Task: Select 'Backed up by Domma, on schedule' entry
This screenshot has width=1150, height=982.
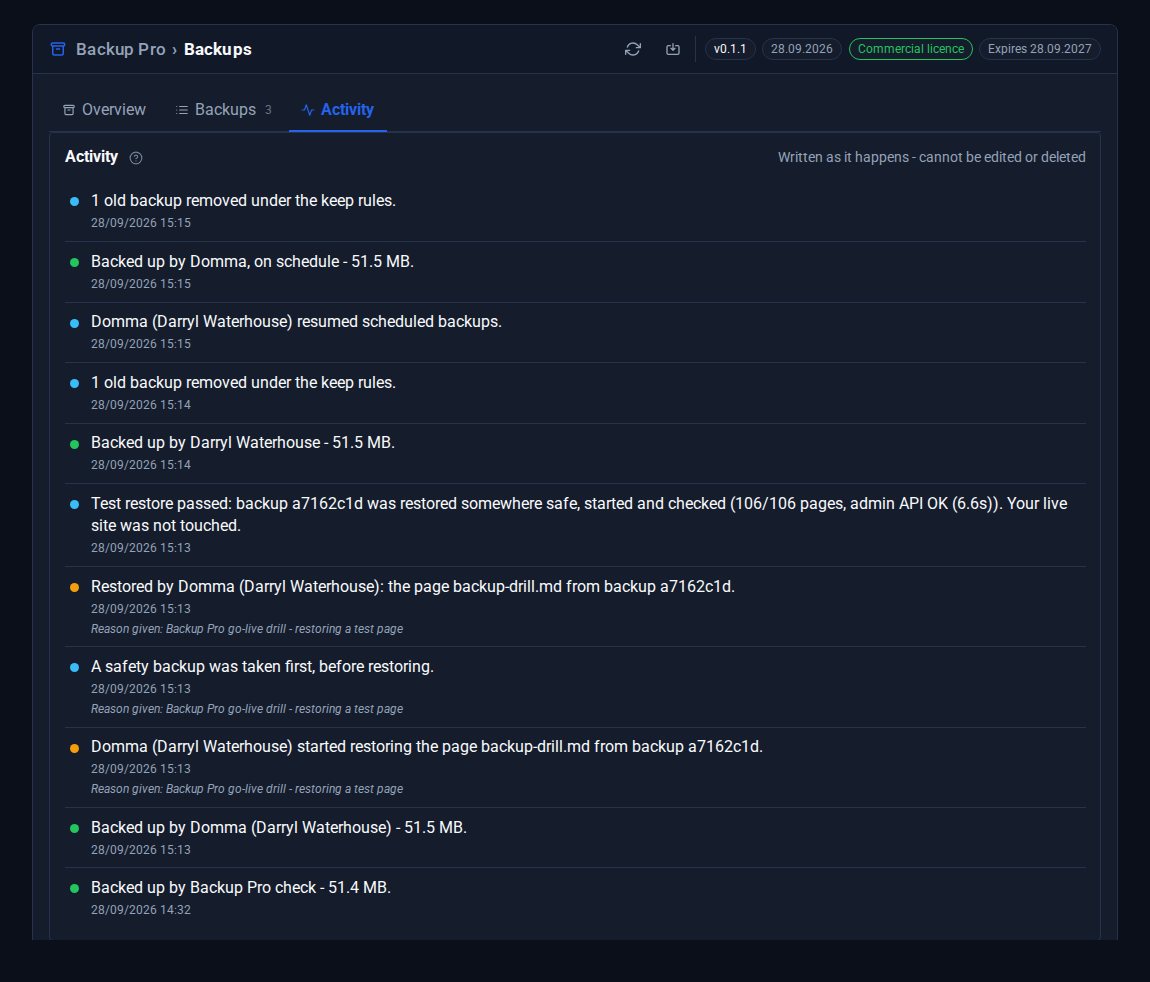Action: [575, 272]
